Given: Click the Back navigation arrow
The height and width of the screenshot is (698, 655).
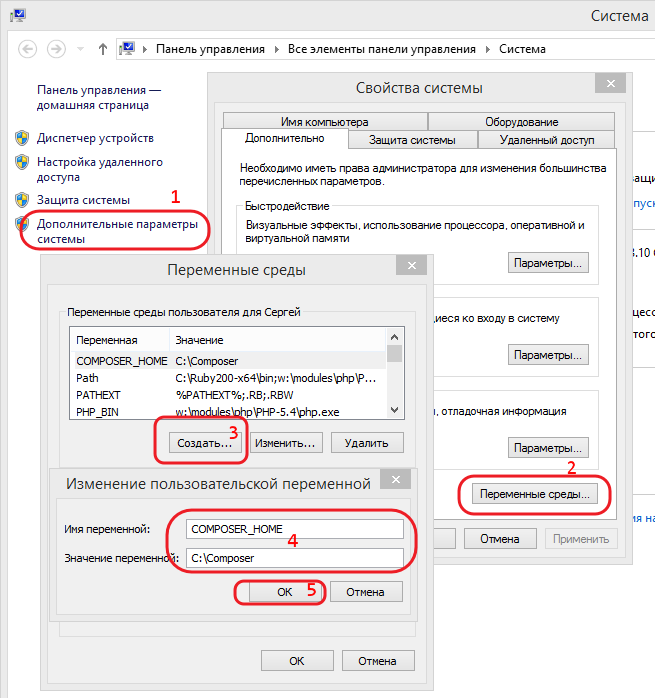Looking at the screenshot, I should pyautogui.click(x=27, y=48).
